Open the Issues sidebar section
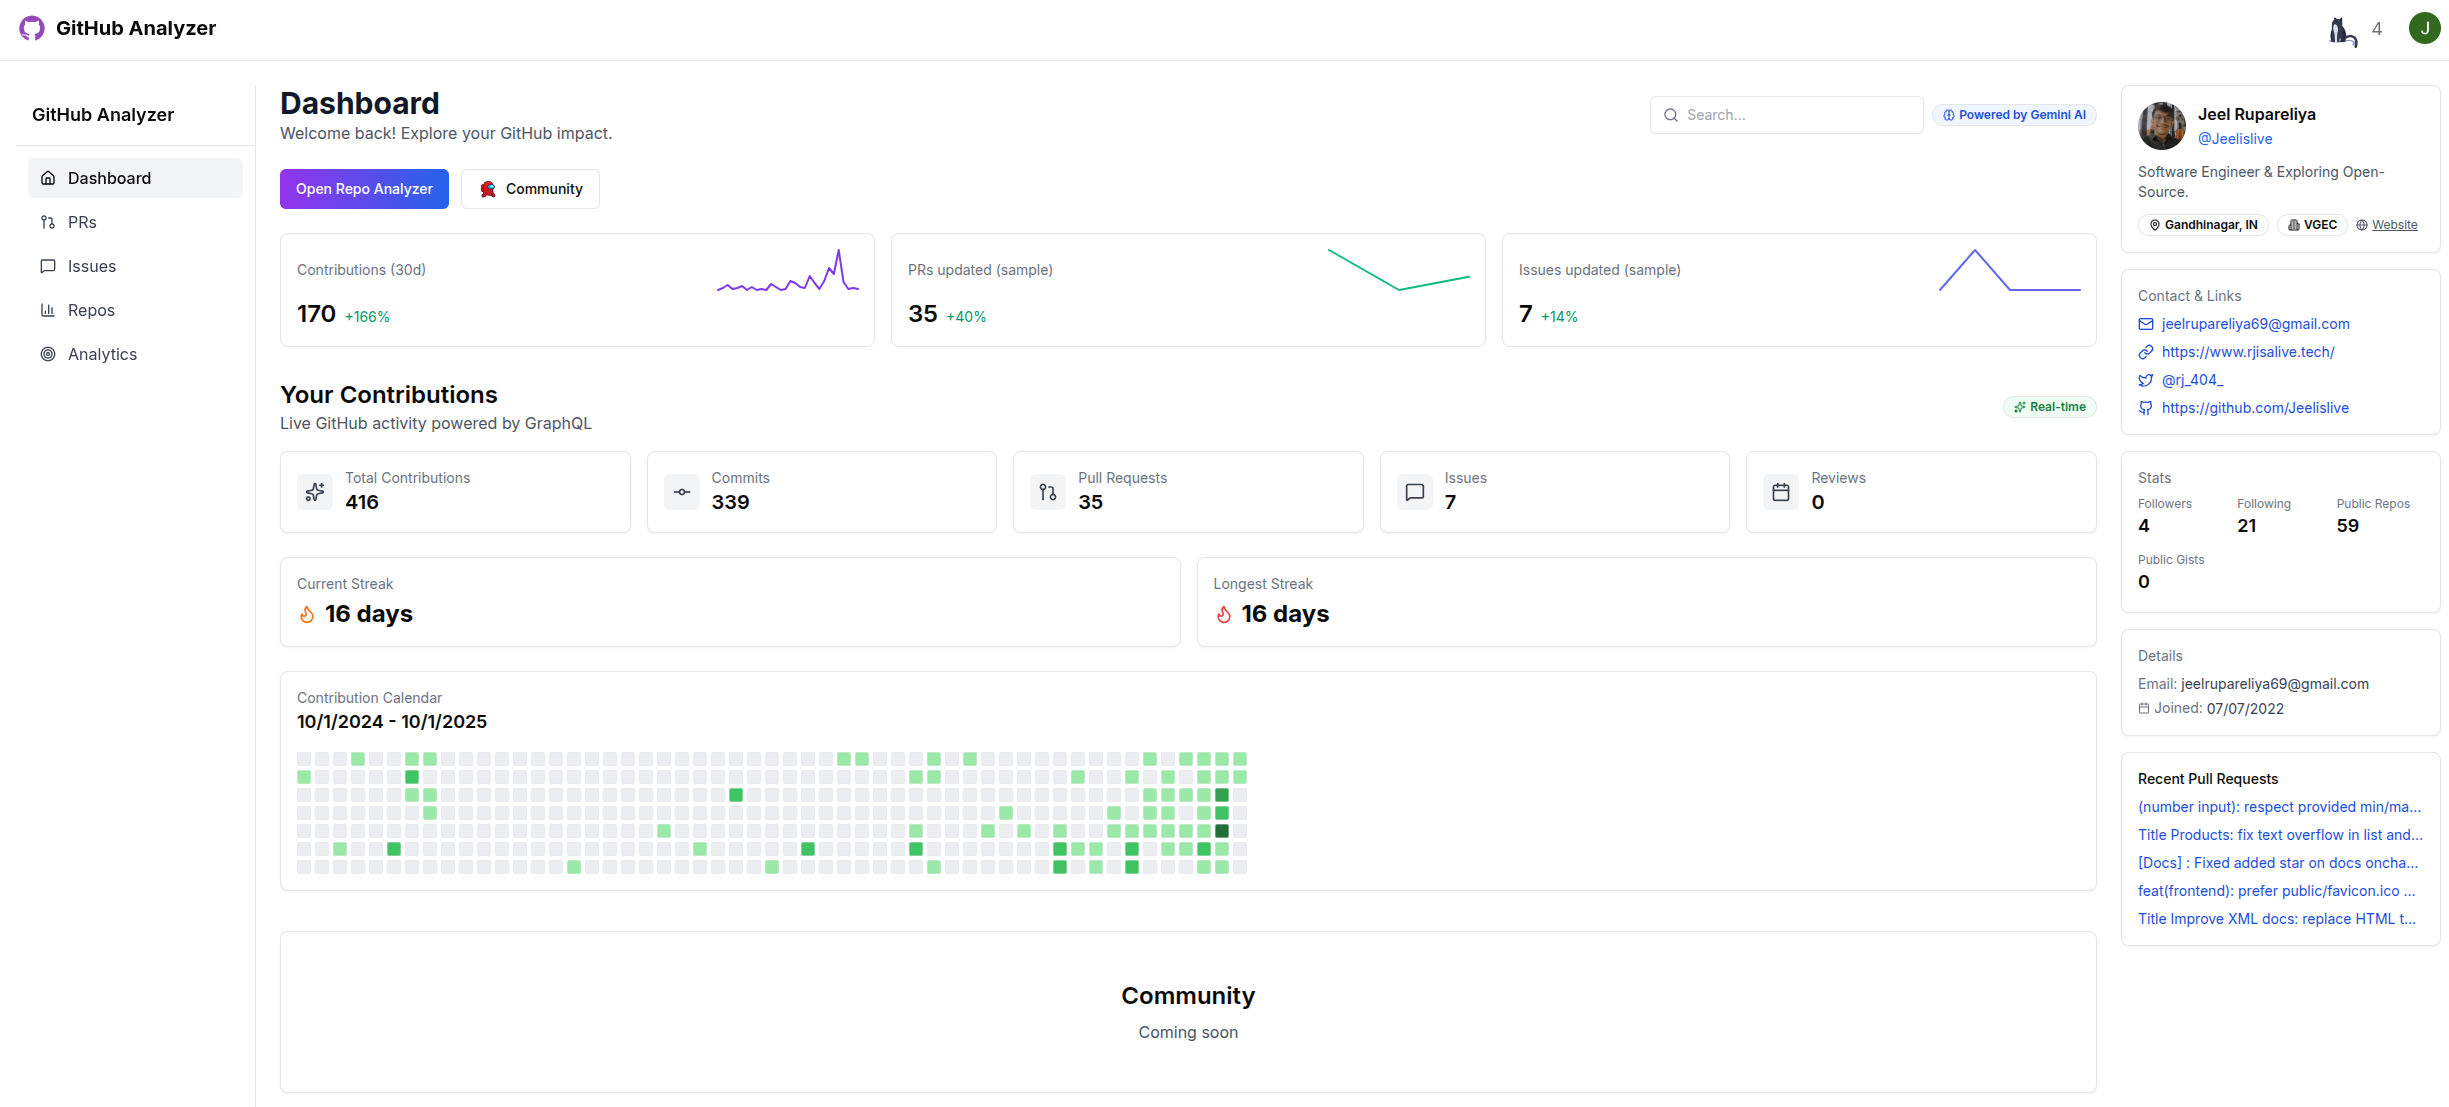 pos(91,266)
